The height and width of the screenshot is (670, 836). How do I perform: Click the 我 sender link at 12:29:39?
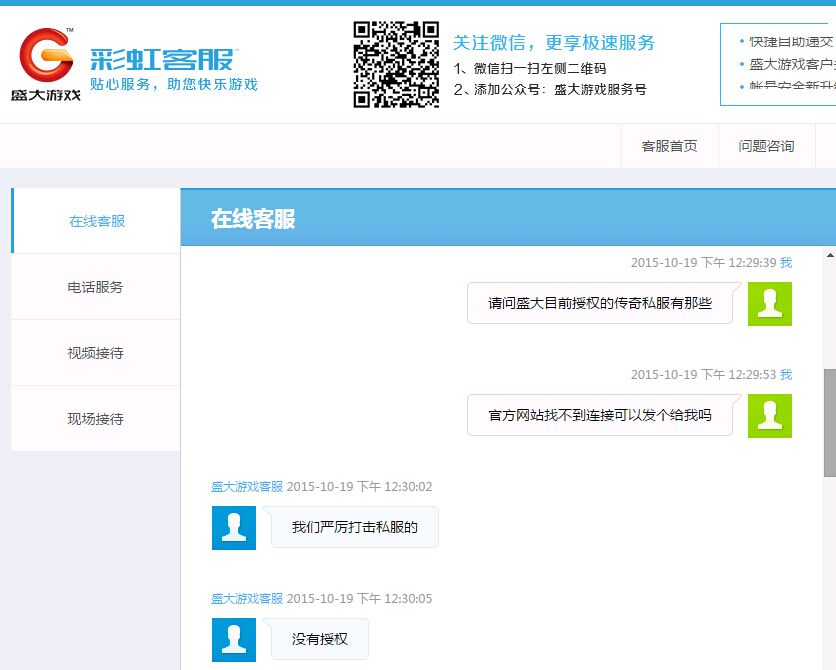click(786, 263)
